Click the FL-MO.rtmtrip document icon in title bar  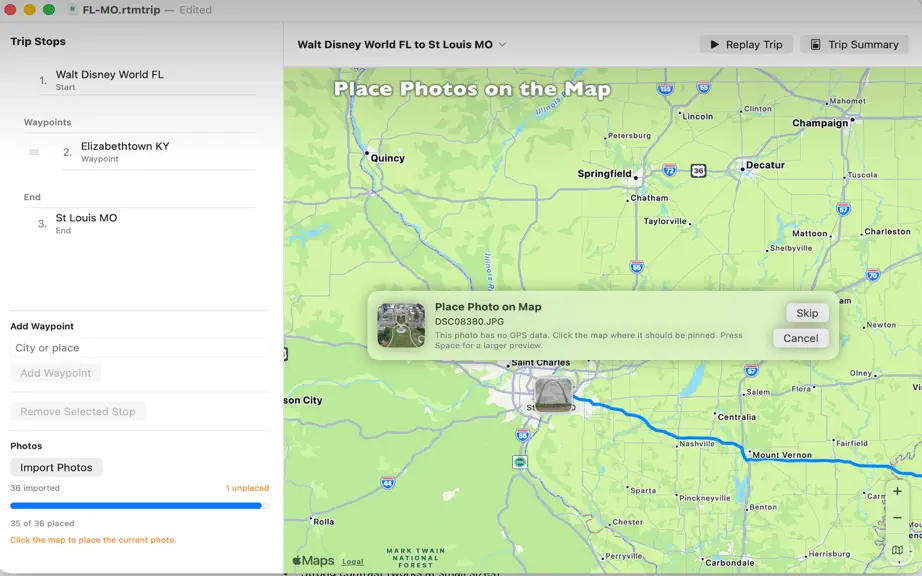point(72,9)
